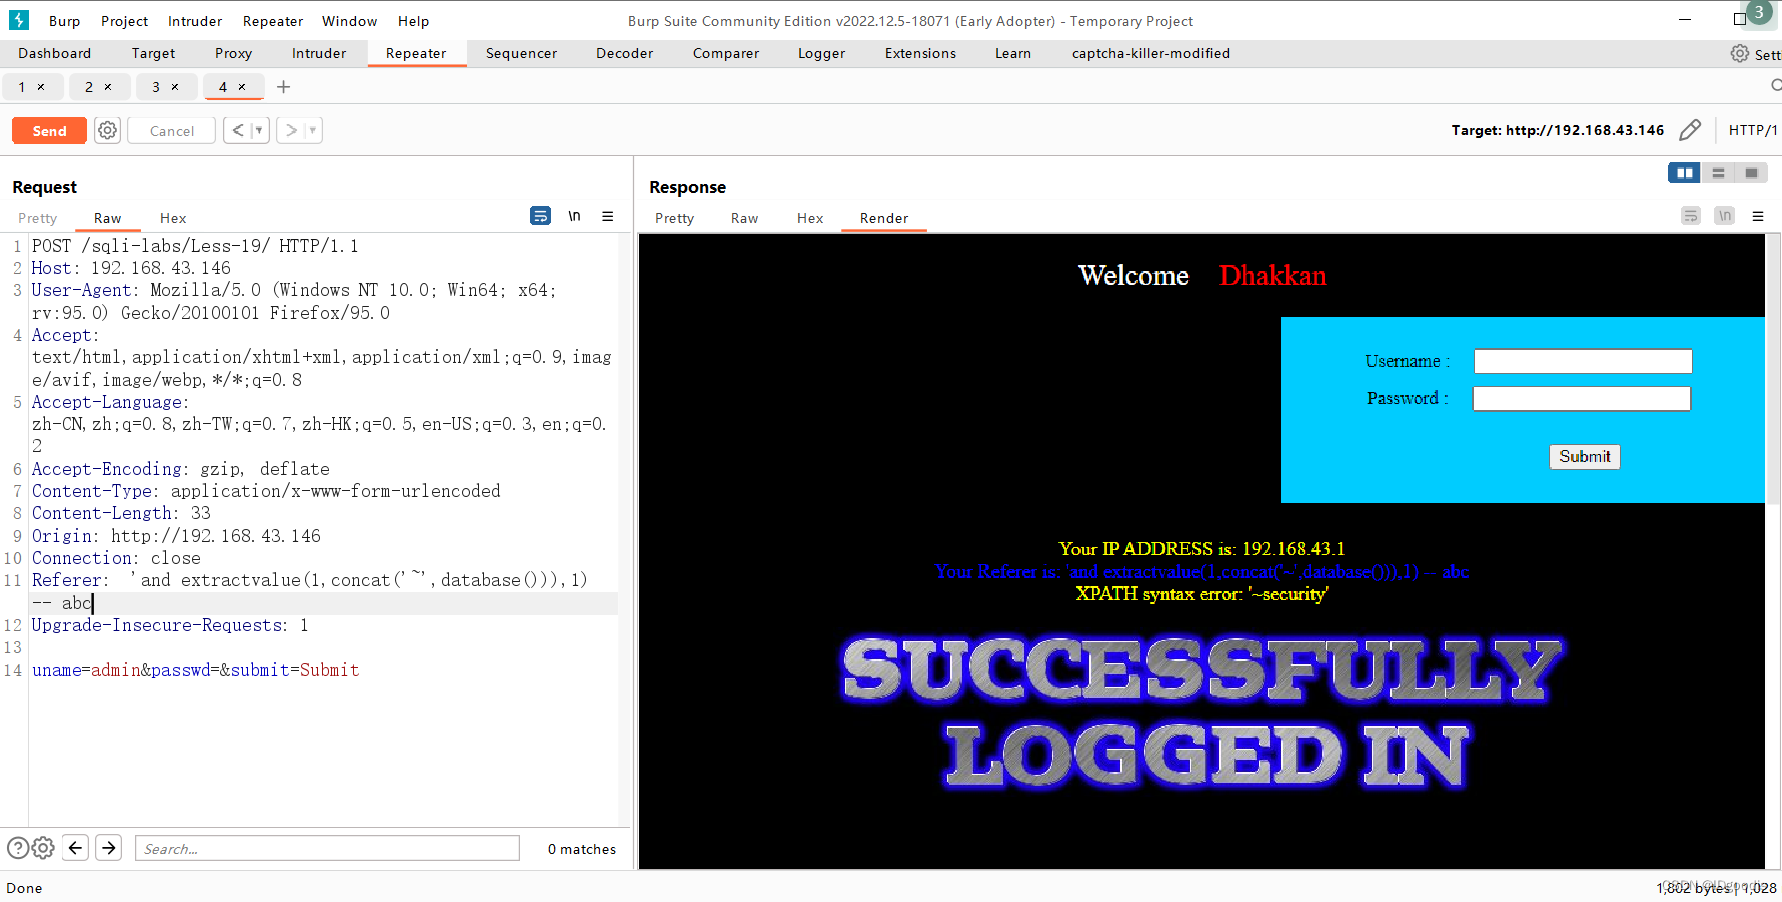
Task: Switch to the Sequencer tab
Action: (x=521, y=53)
